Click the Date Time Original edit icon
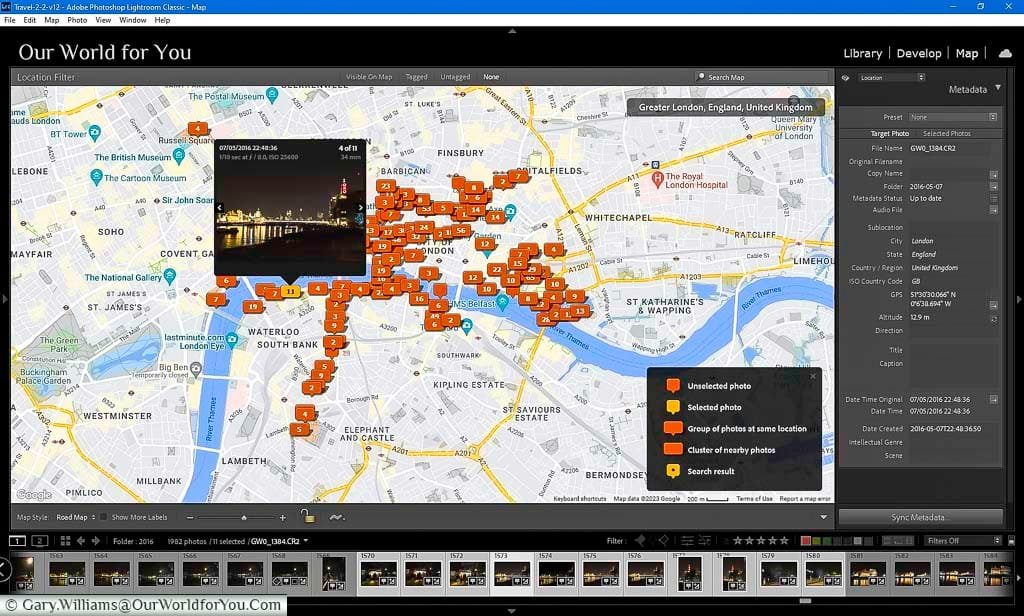Viewport: 1024px width, 616px height. (993, 399)
